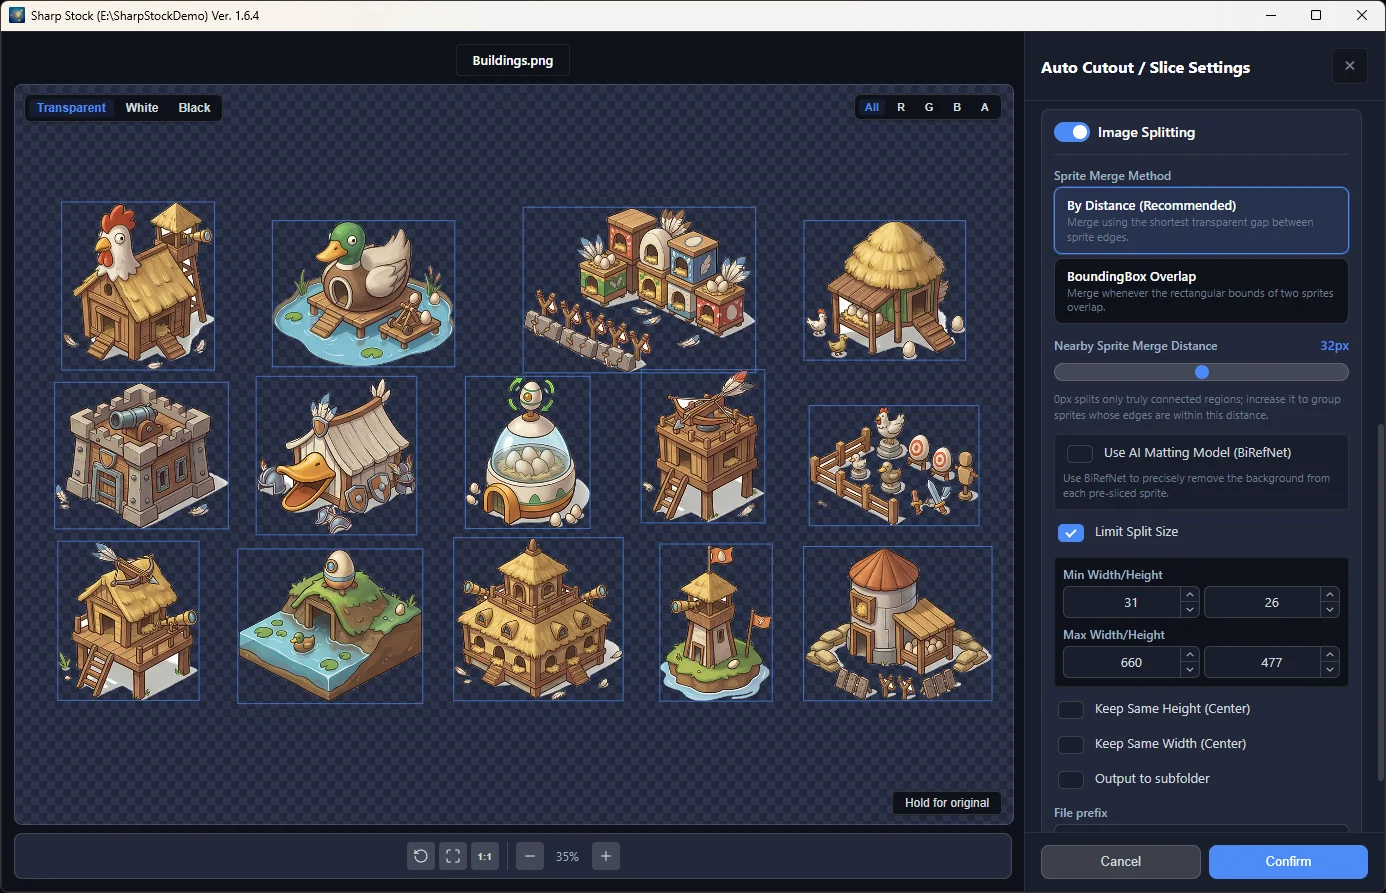Check the Output to subfolder option
Image resolution: width=1386 pixels, height=893 pixels.
[1071, 779]
